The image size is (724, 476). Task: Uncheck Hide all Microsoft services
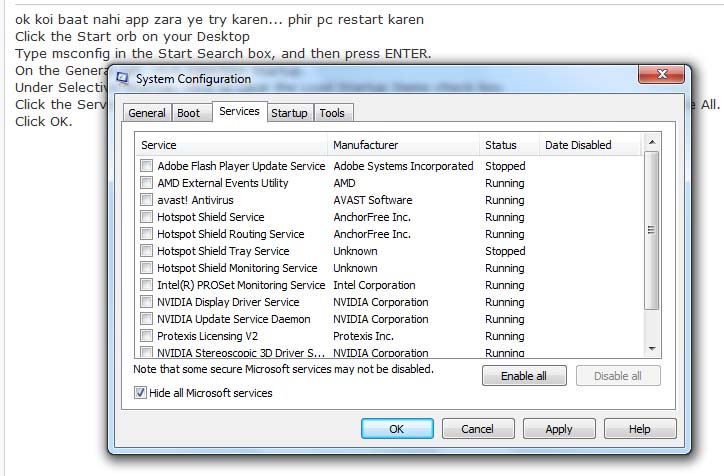pos(140,393)
